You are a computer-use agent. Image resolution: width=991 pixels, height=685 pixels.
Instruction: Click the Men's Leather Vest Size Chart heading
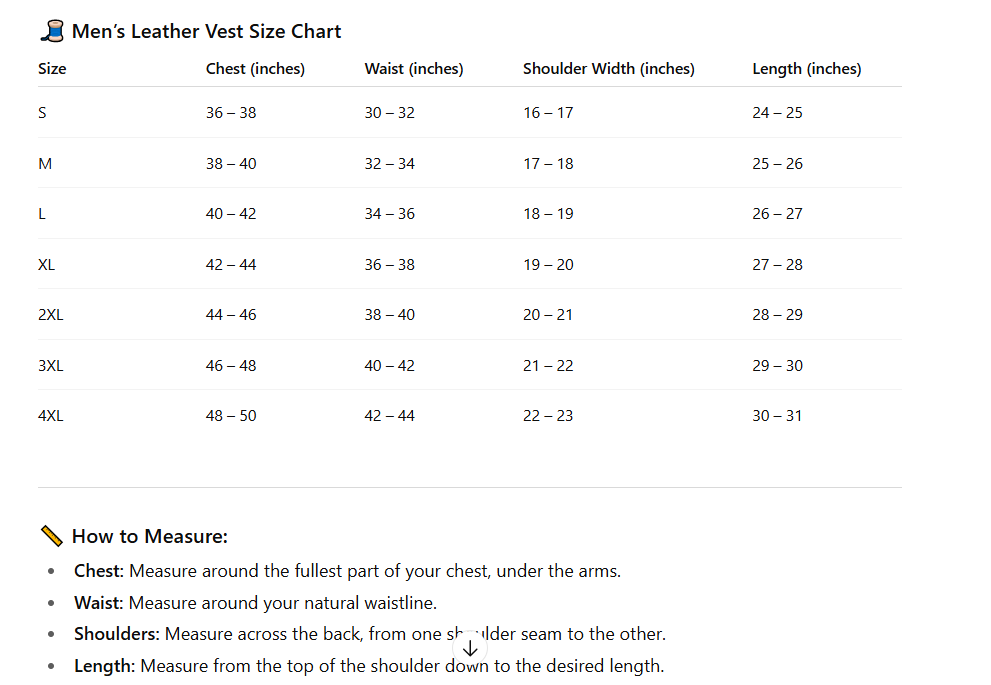coord(206,32)
